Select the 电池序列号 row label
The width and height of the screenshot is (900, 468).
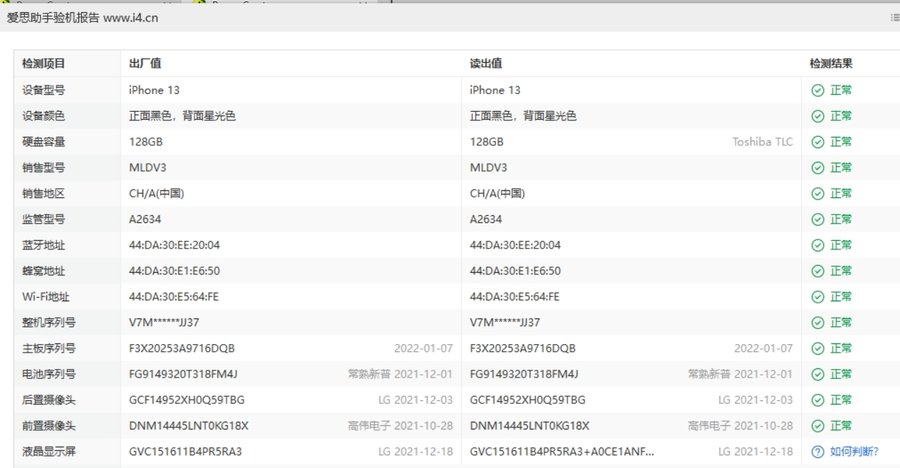click(49, 374)
